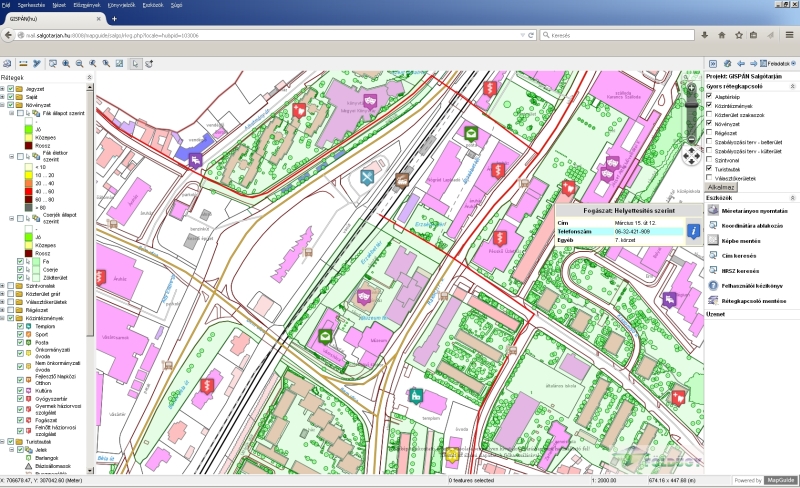Viewport: 800px width, 488px height.
Task: Expand the Jegyzet layer group
Action: (3, 88)
